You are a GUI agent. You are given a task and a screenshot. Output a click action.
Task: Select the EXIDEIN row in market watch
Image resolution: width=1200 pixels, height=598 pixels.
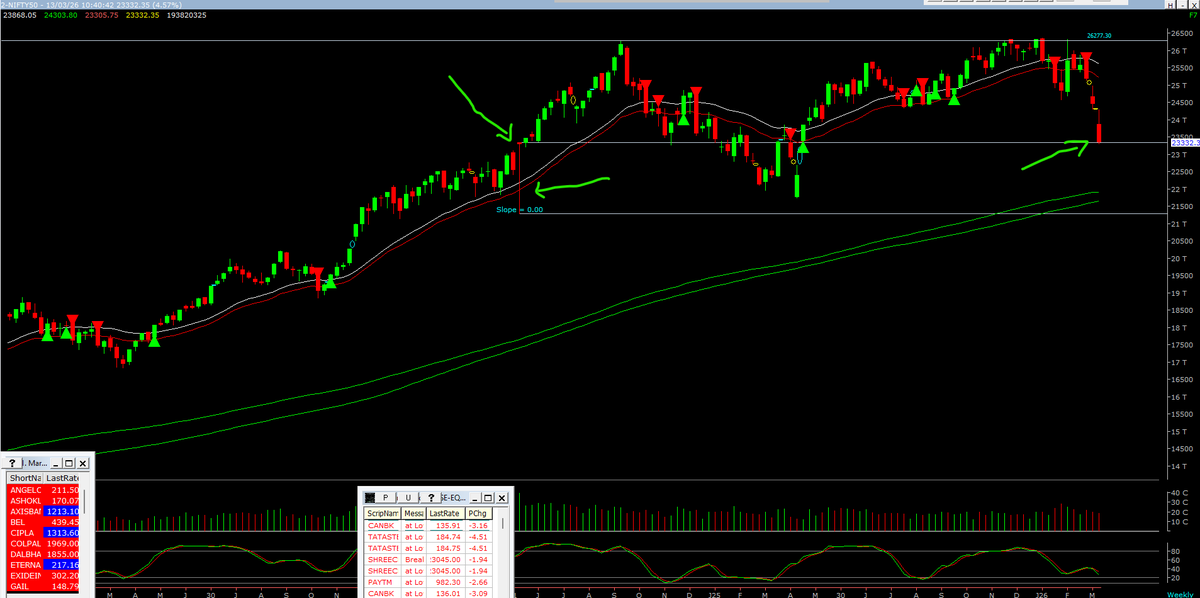(x=44, y=576)
